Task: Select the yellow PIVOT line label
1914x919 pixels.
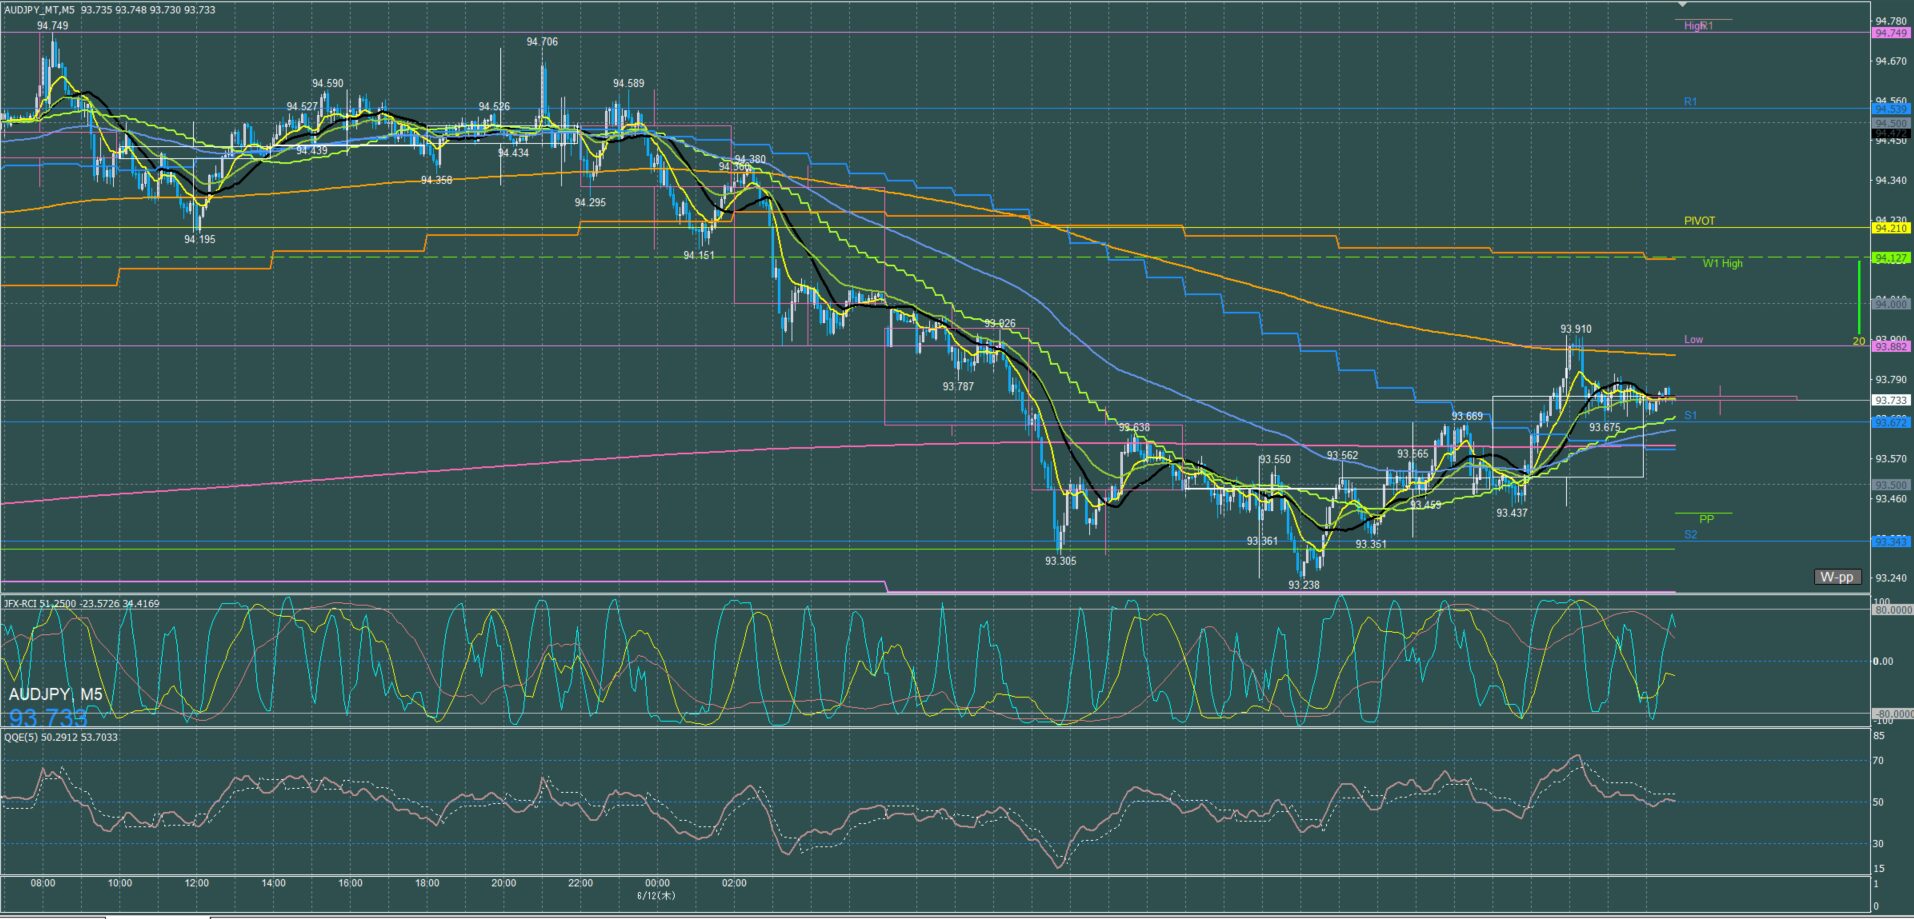Action: click(x=1699, y=221)
